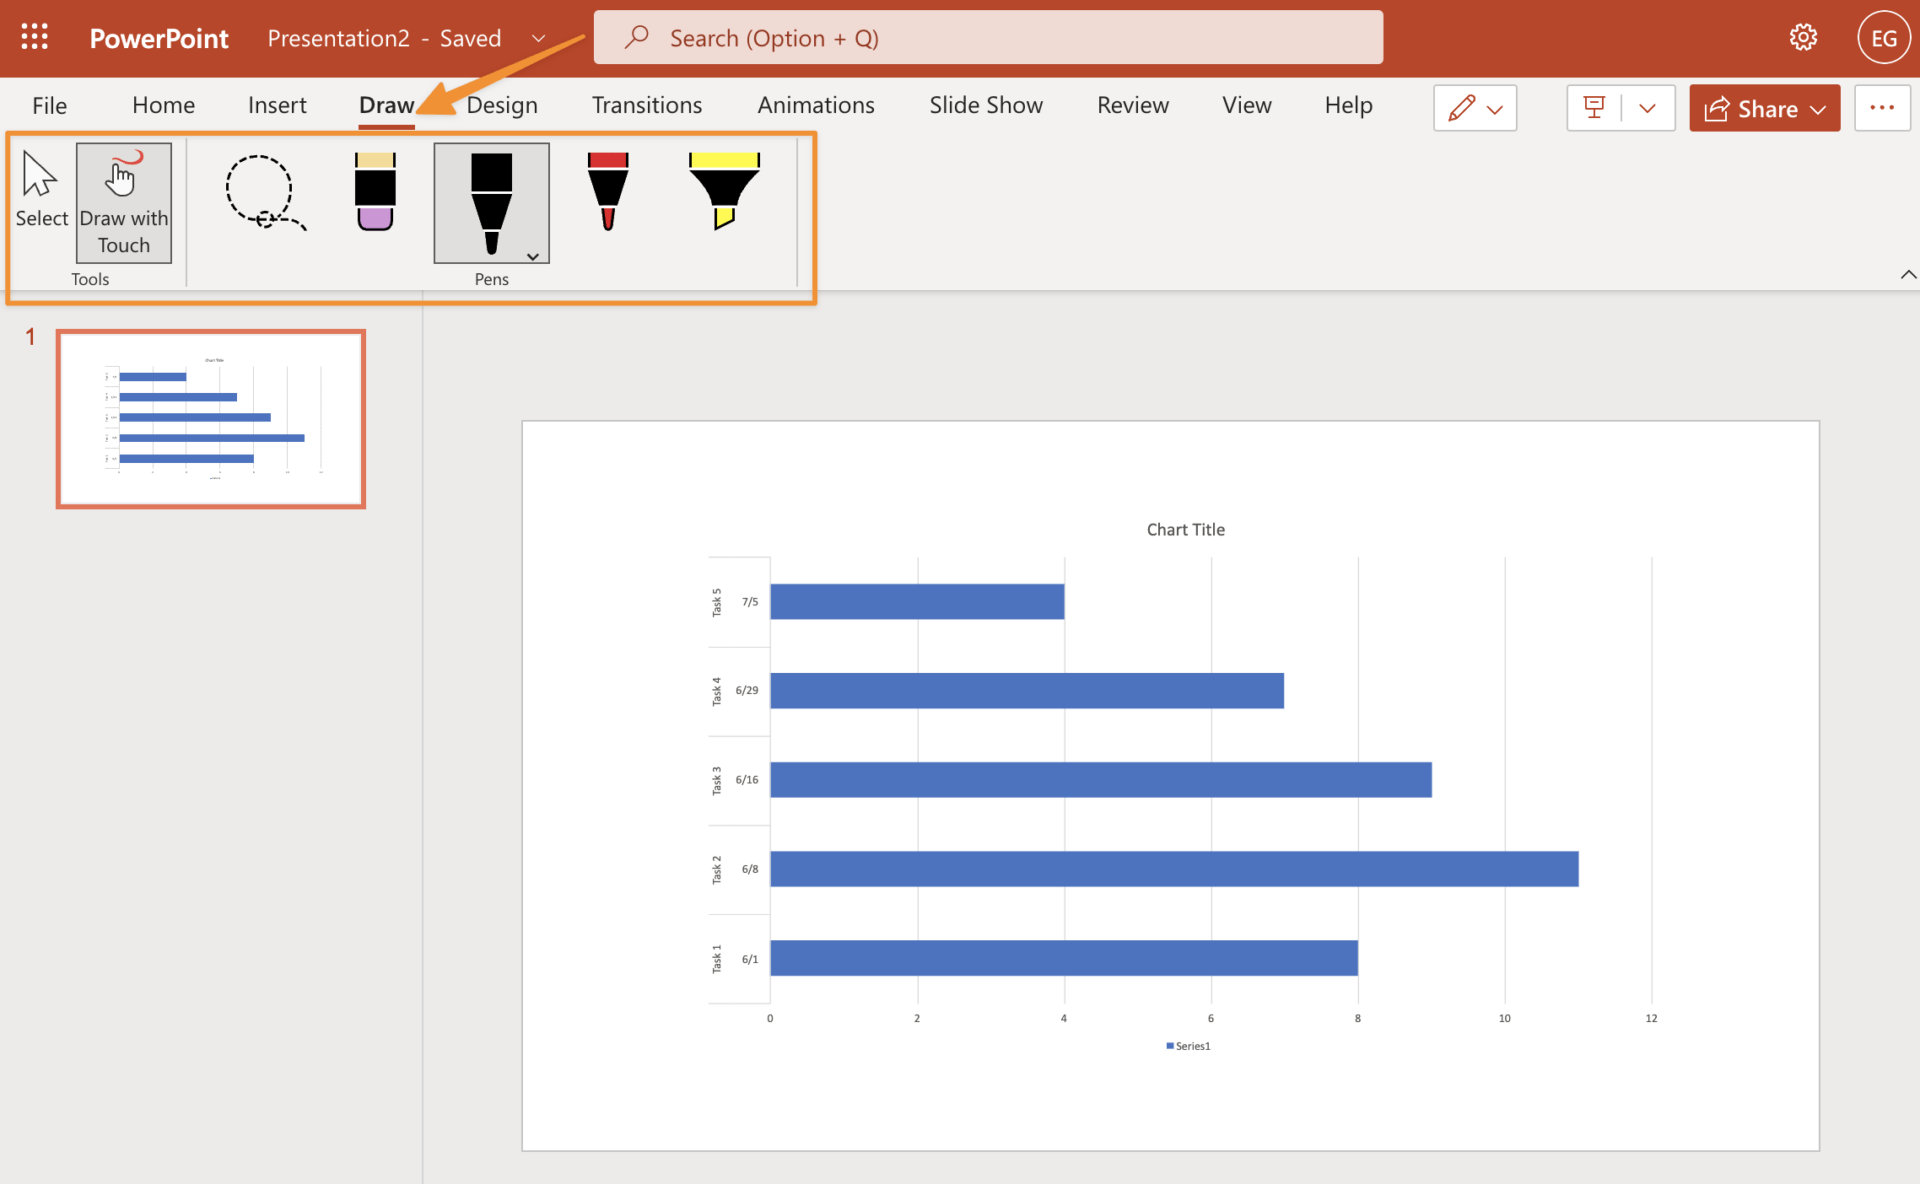Select the yellow highlighter
The height and width of the screenshot is (1184, 1920).
pos(724,192)
